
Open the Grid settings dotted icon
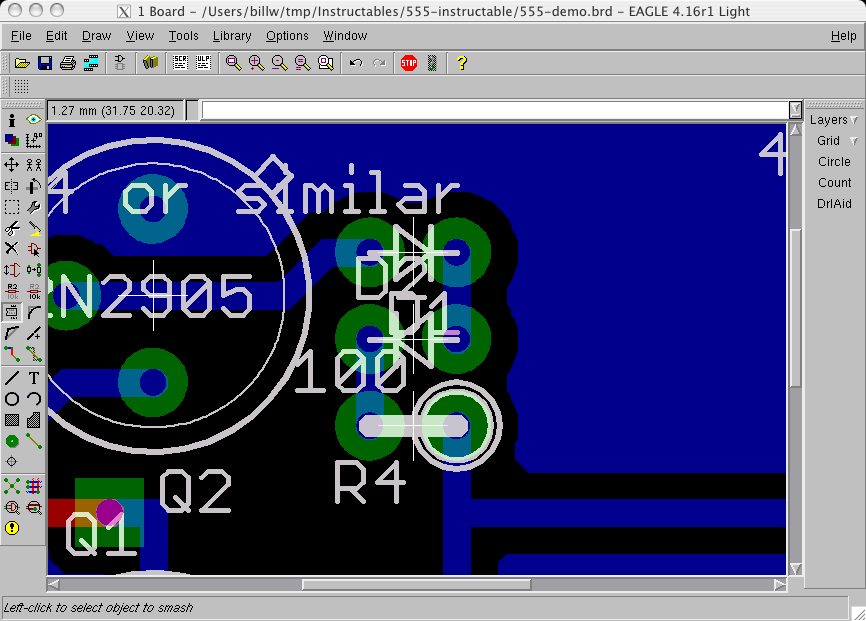pyautogui.click(x=21, y=86)
